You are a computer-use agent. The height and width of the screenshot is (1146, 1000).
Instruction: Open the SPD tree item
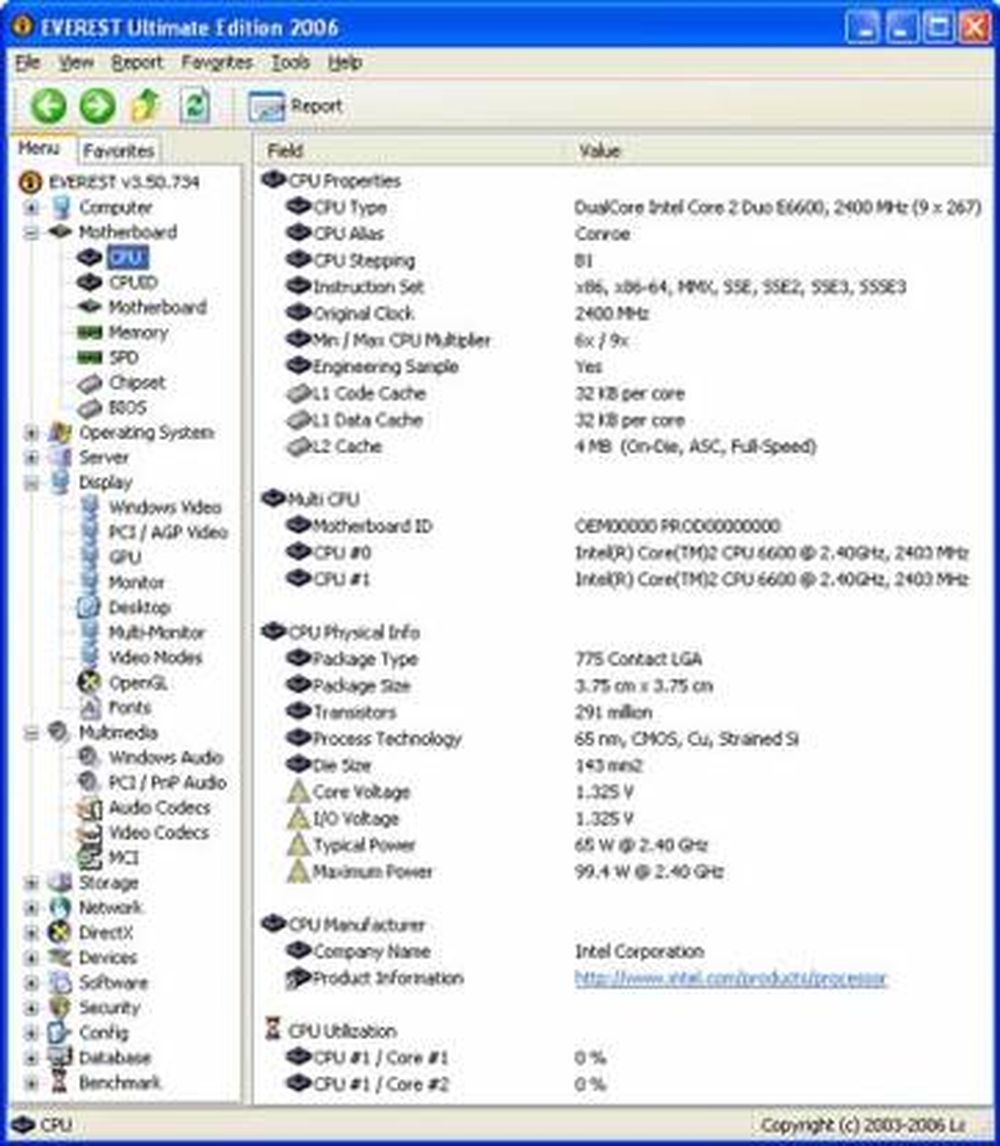(123, 357)
